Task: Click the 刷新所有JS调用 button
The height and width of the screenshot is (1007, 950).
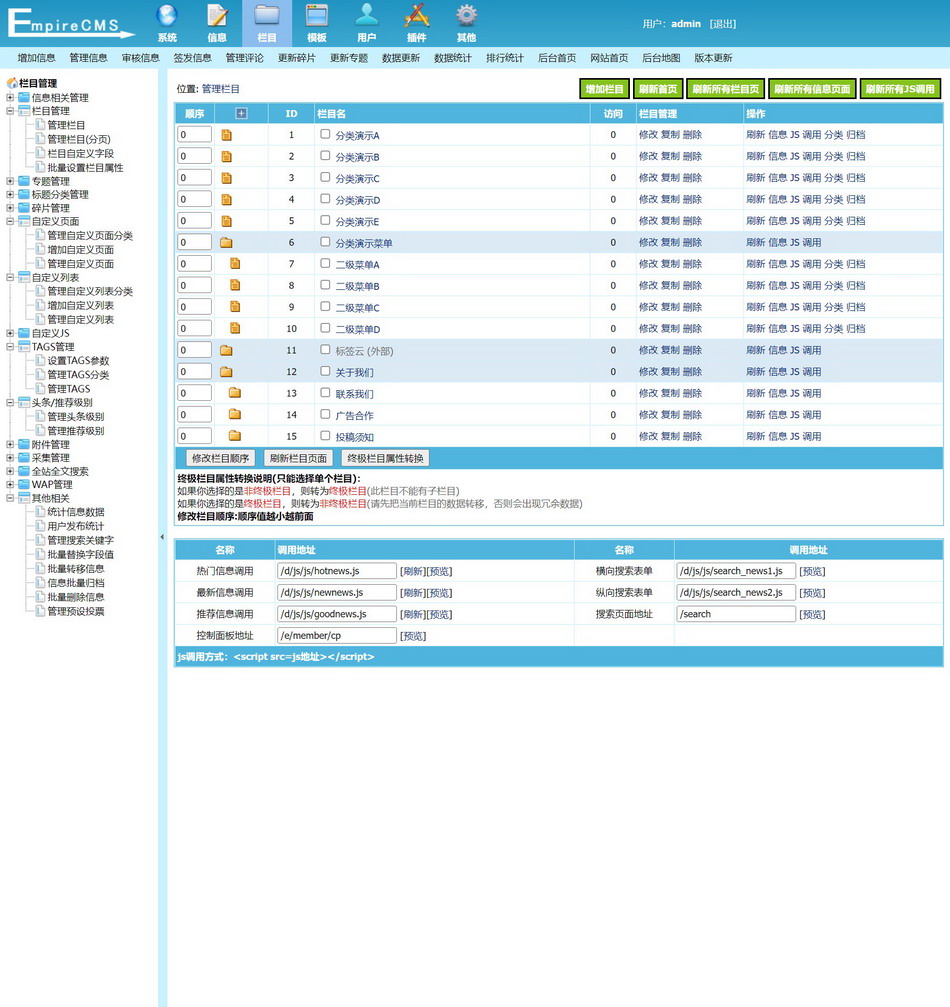Action: click(x=900, y=89)
